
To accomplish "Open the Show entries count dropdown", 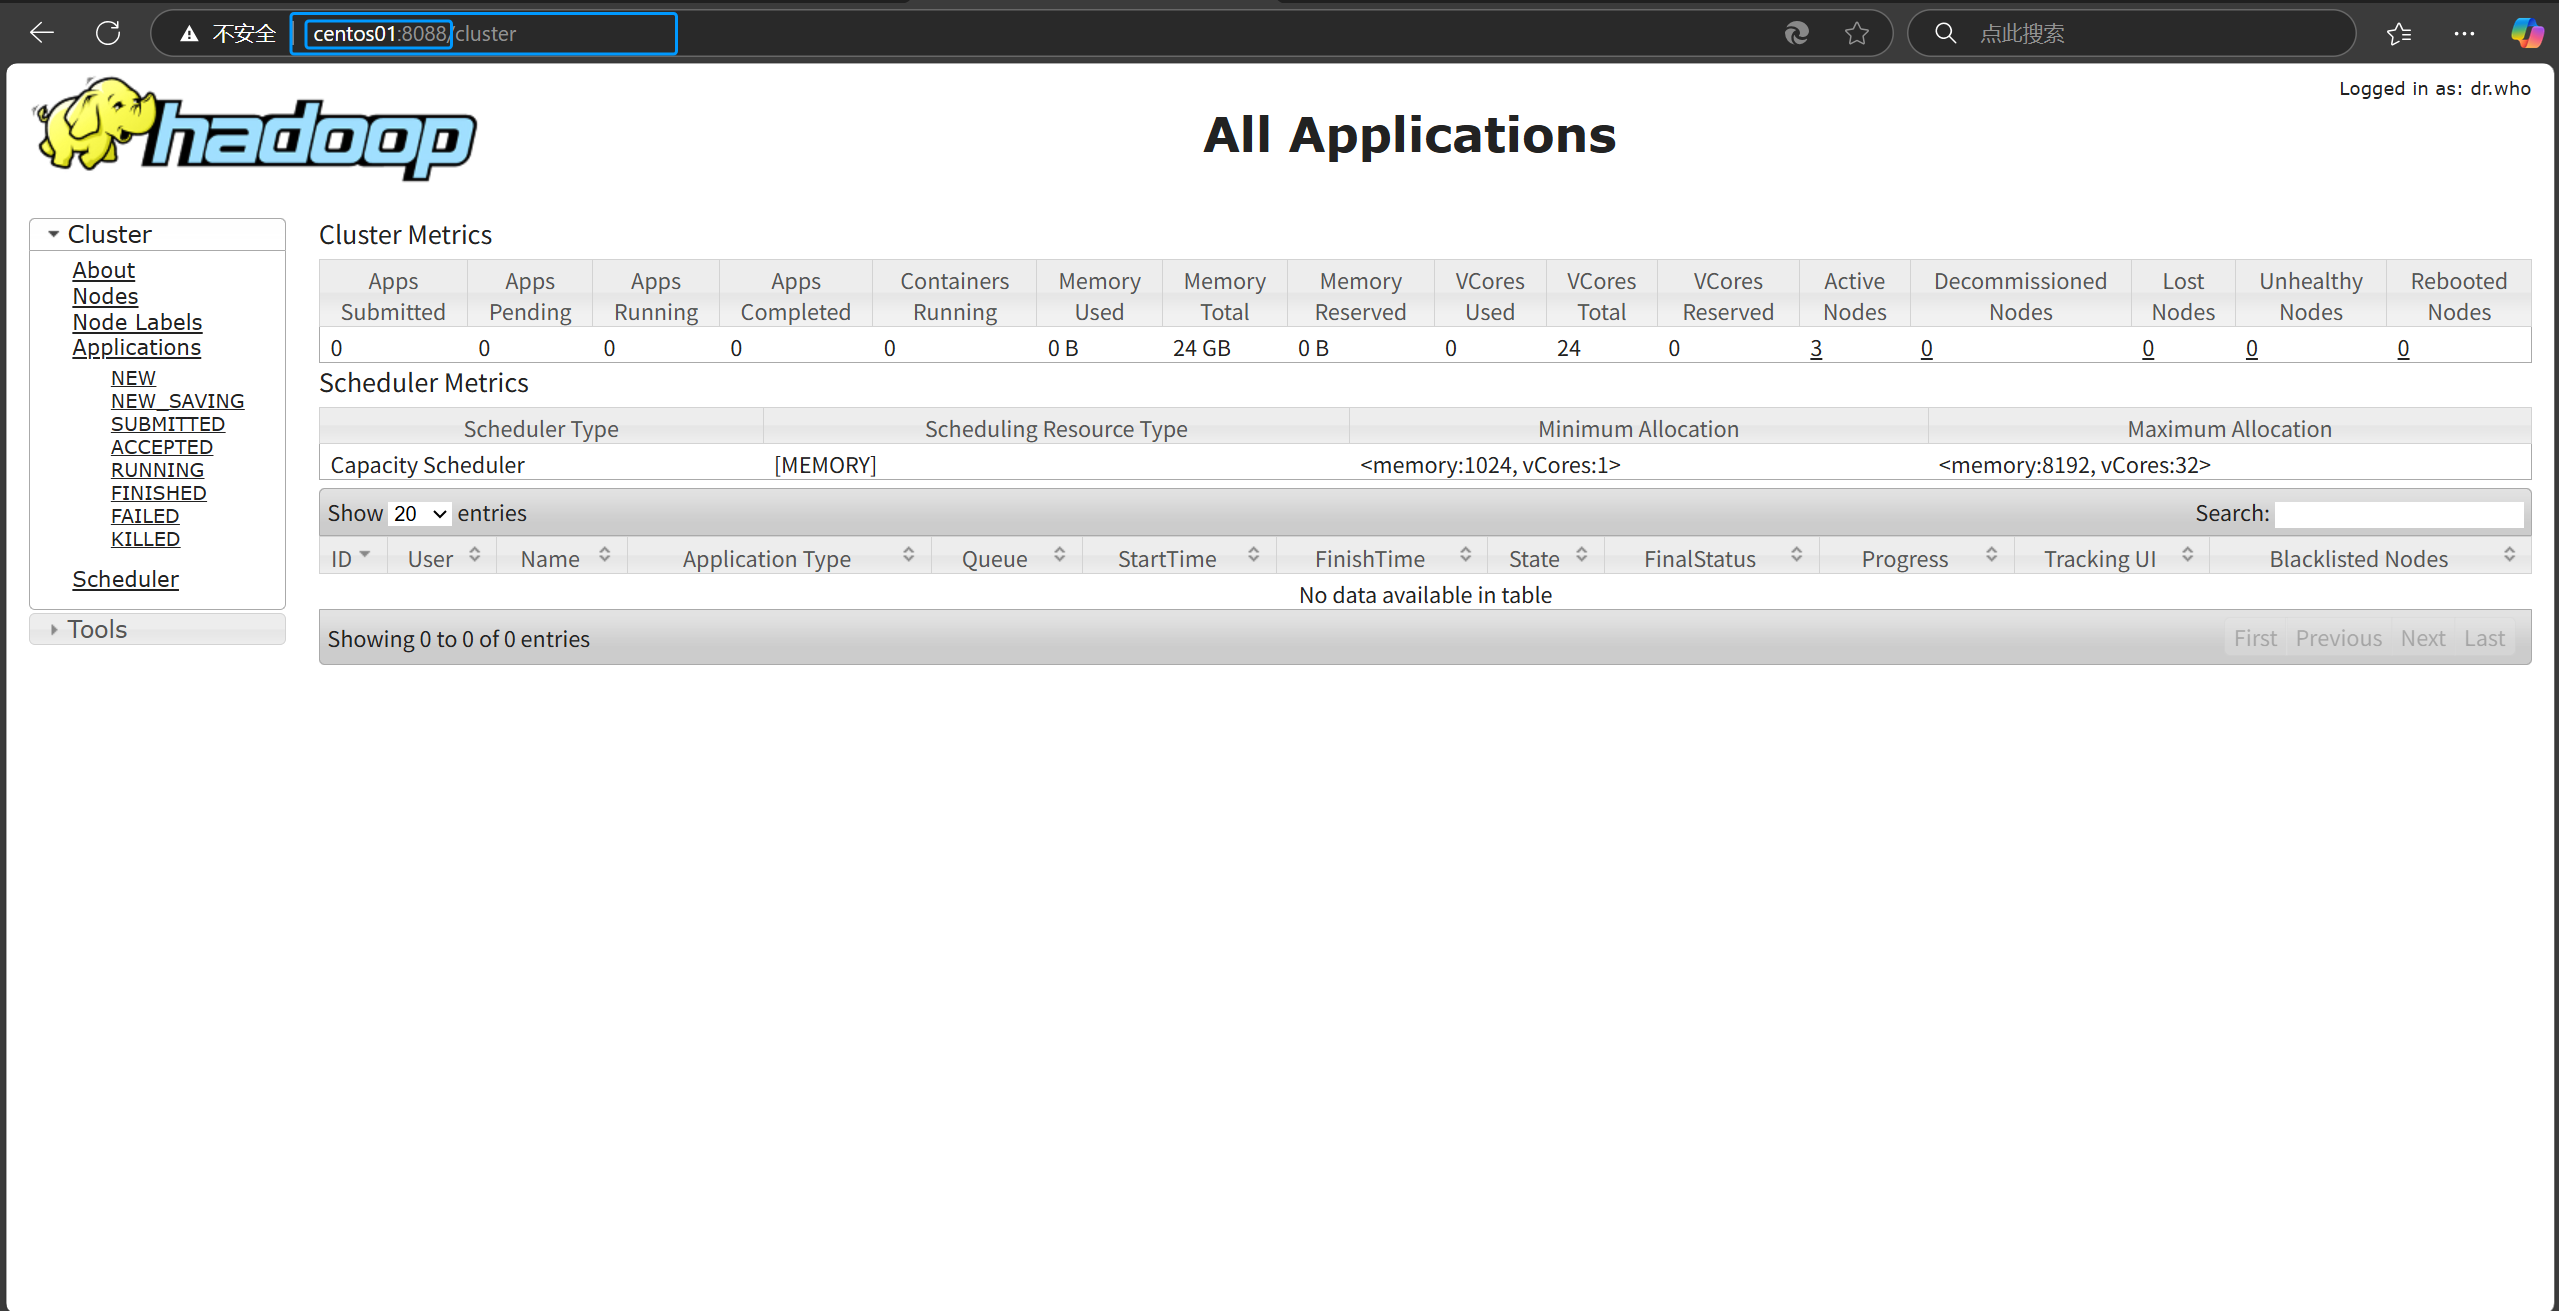I will (x=420, y=513).
